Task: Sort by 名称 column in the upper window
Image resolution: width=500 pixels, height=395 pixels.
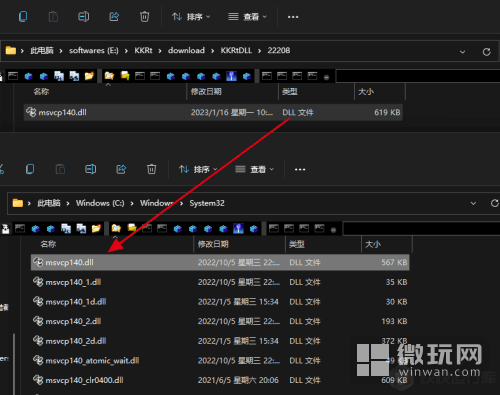Action: click(x=42, y=91)
